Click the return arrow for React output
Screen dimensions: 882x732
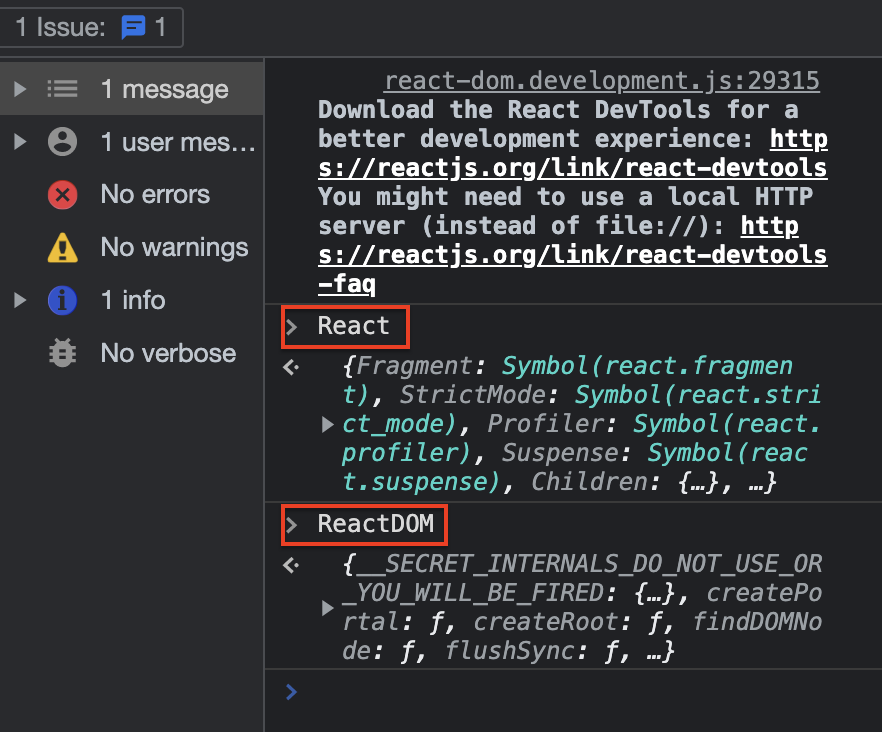point(291,367)
